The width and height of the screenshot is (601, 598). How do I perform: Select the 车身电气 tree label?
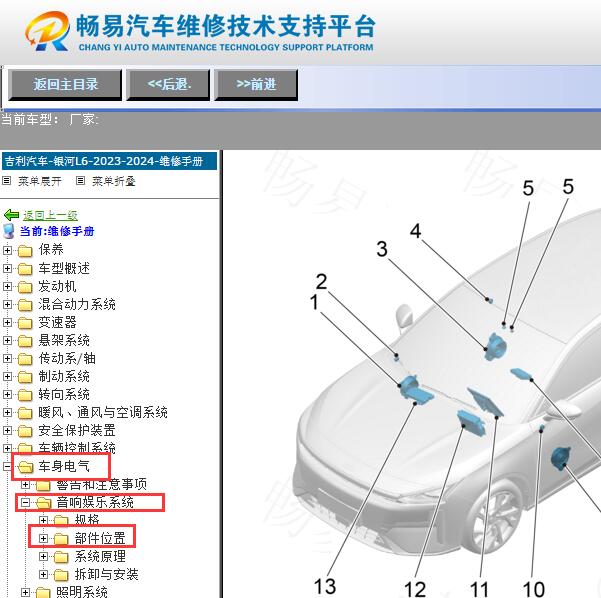pyautogui.click(x=64, y=466)
